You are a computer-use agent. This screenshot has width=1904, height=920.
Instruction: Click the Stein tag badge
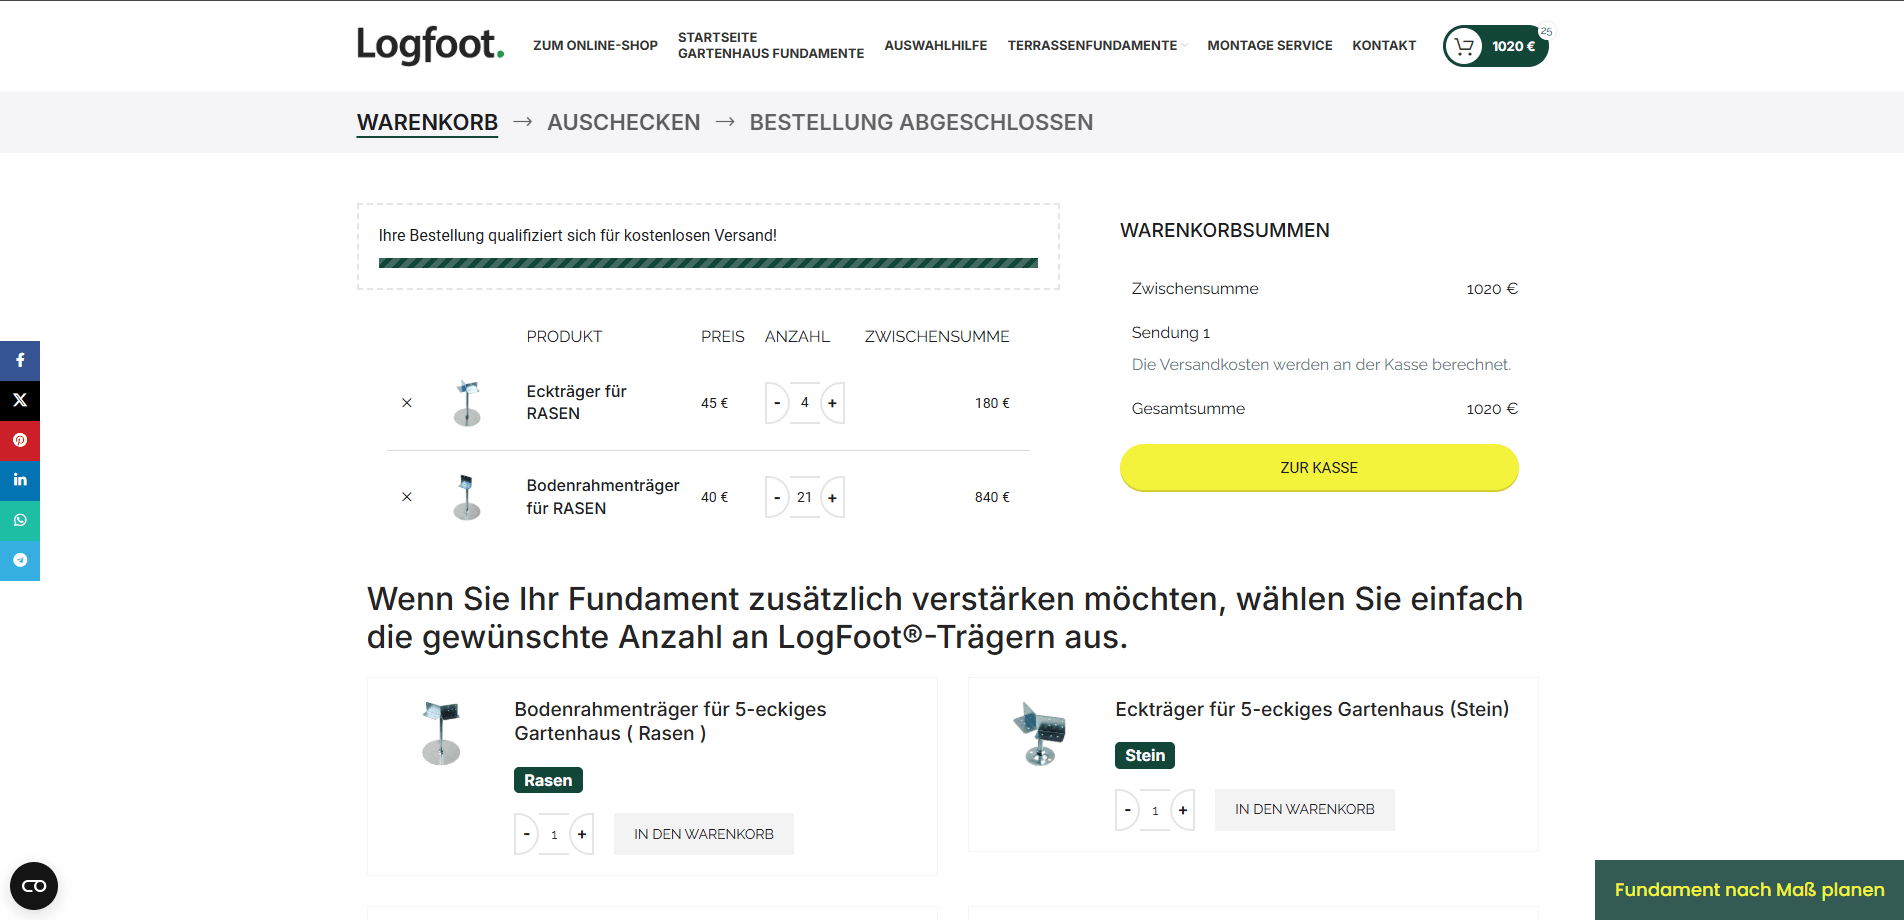point(1145,755)
